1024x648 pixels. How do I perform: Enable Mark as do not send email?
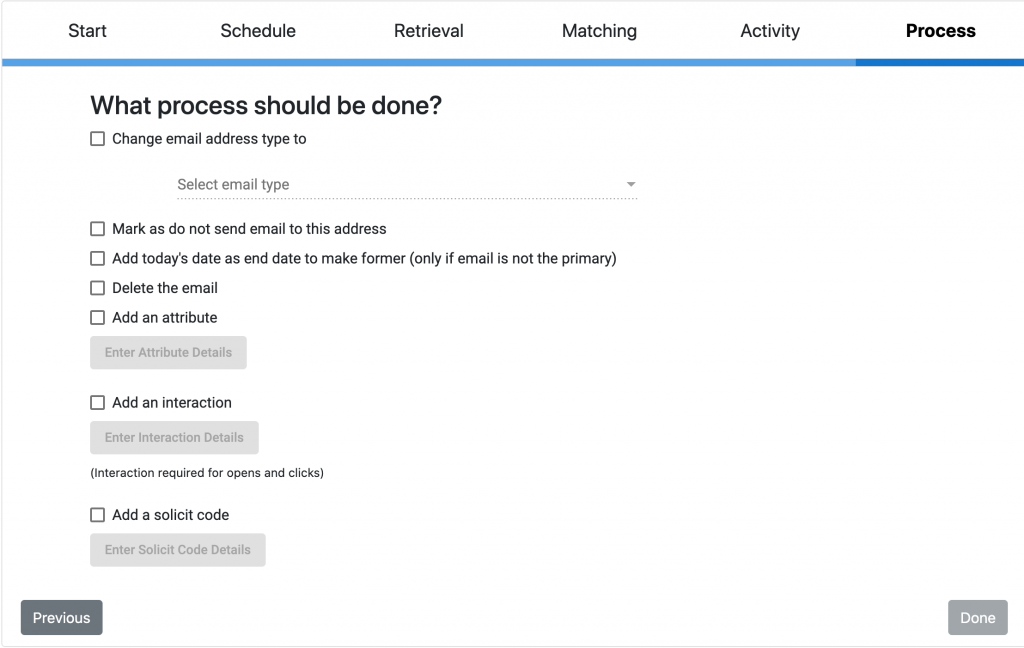[97, 229]
